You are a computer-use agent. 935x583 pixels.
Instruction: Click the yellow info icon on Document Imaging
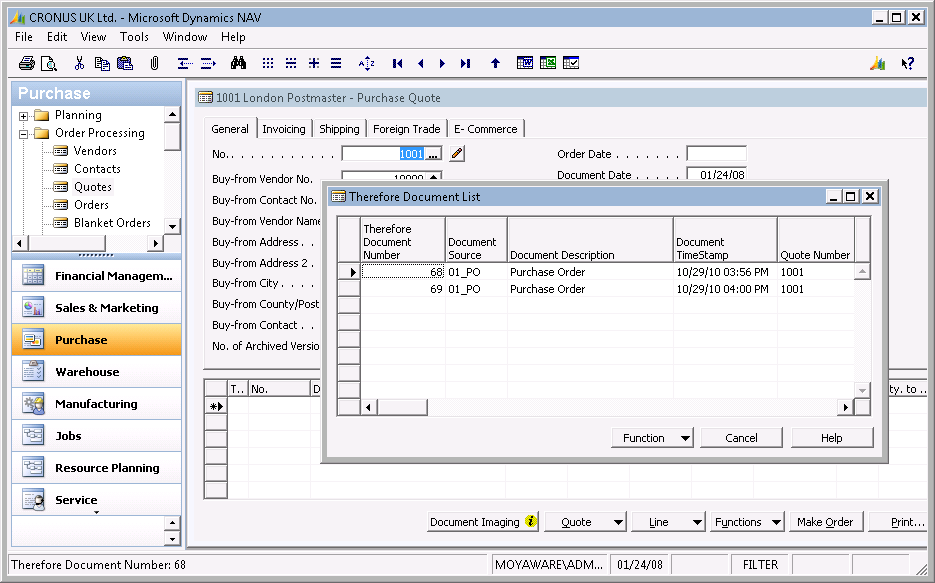point(531,522)
